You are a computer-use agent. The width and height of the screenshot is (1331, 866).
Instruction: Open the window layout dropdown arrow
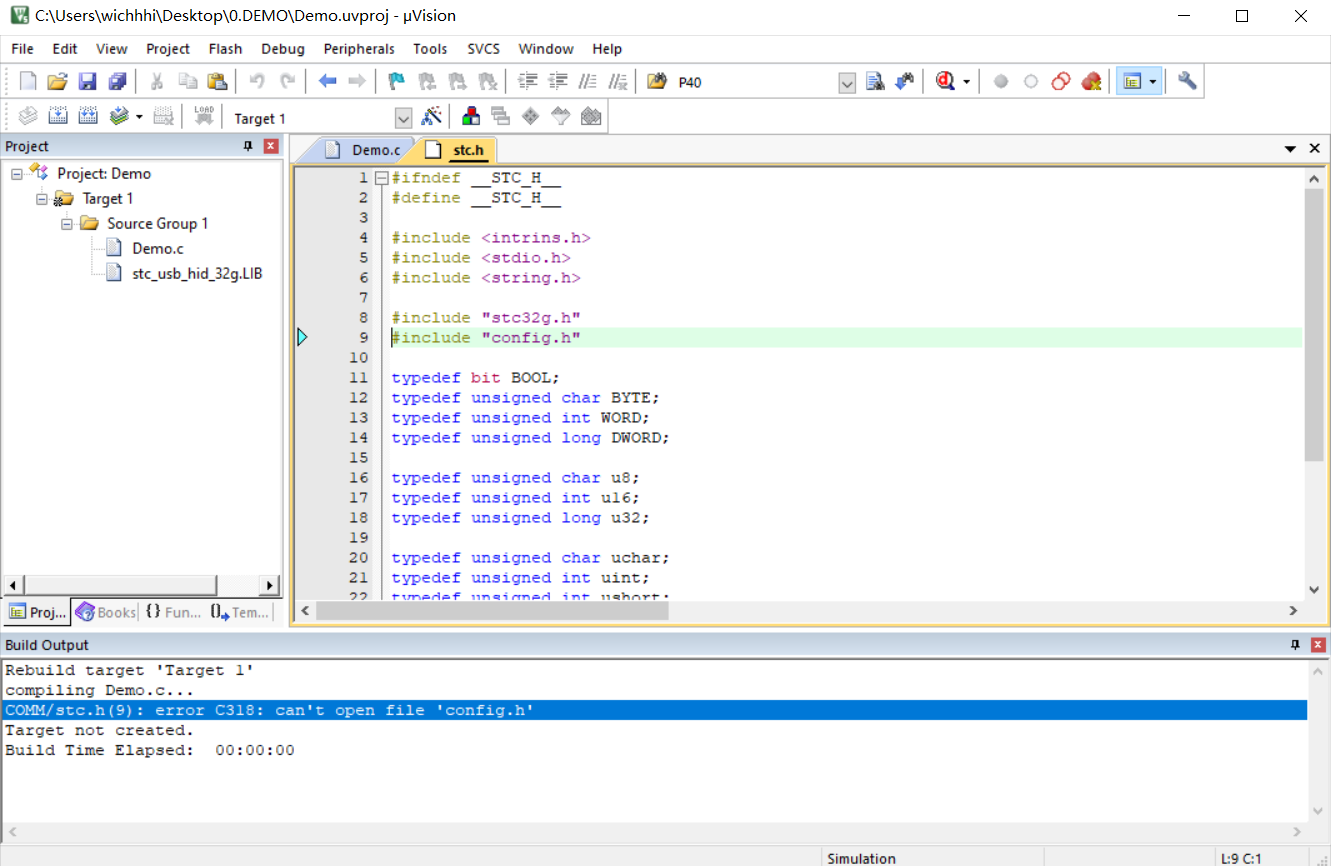pyautogui.click(x=1153, y=83)
